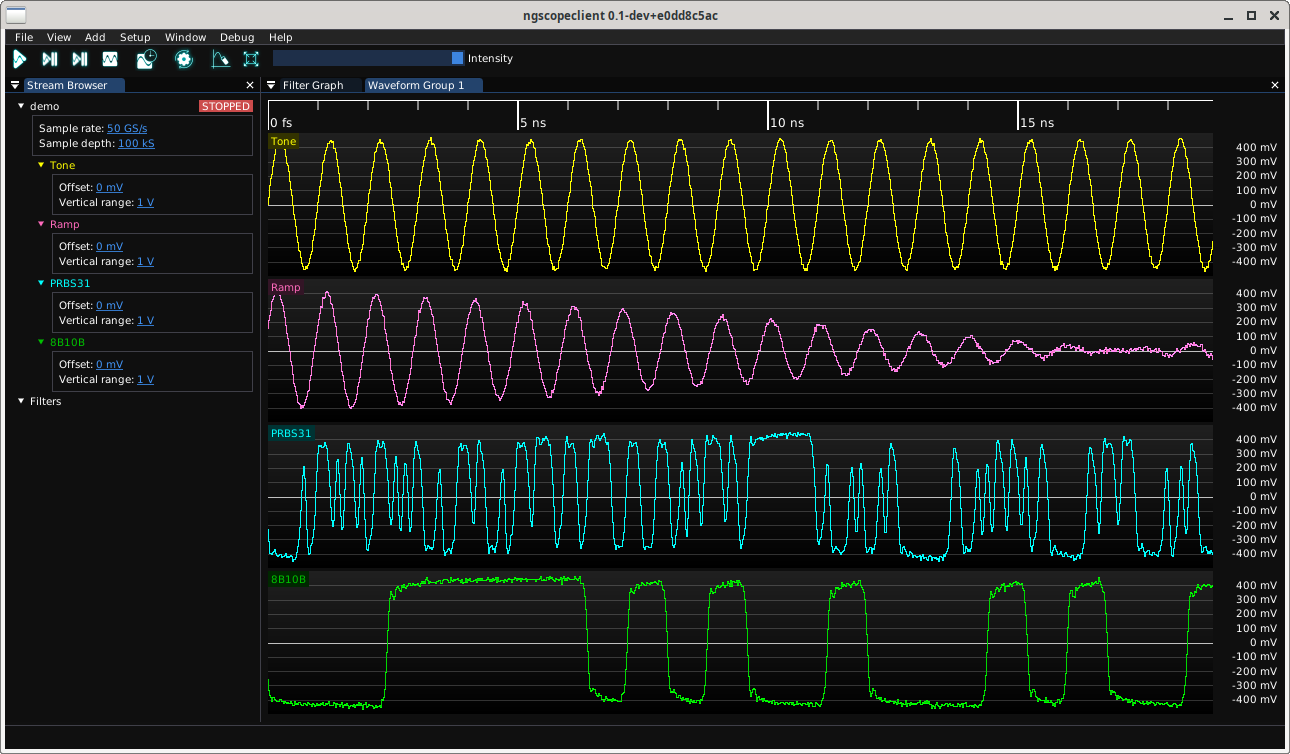Select the 8B10B name in Stream Browser
Image resolution: width=1290 pixels, height=754 pixels.
click(68, 342)
